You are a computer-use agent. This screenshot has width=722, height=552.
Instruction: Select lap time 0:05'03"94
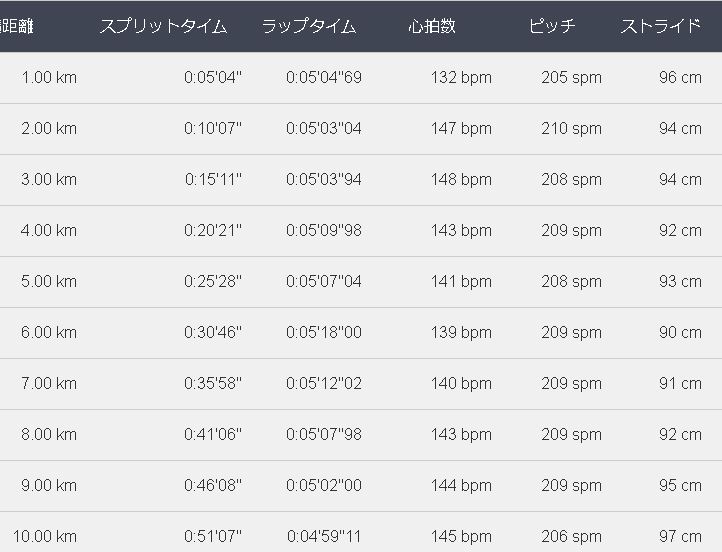point(324,180)
